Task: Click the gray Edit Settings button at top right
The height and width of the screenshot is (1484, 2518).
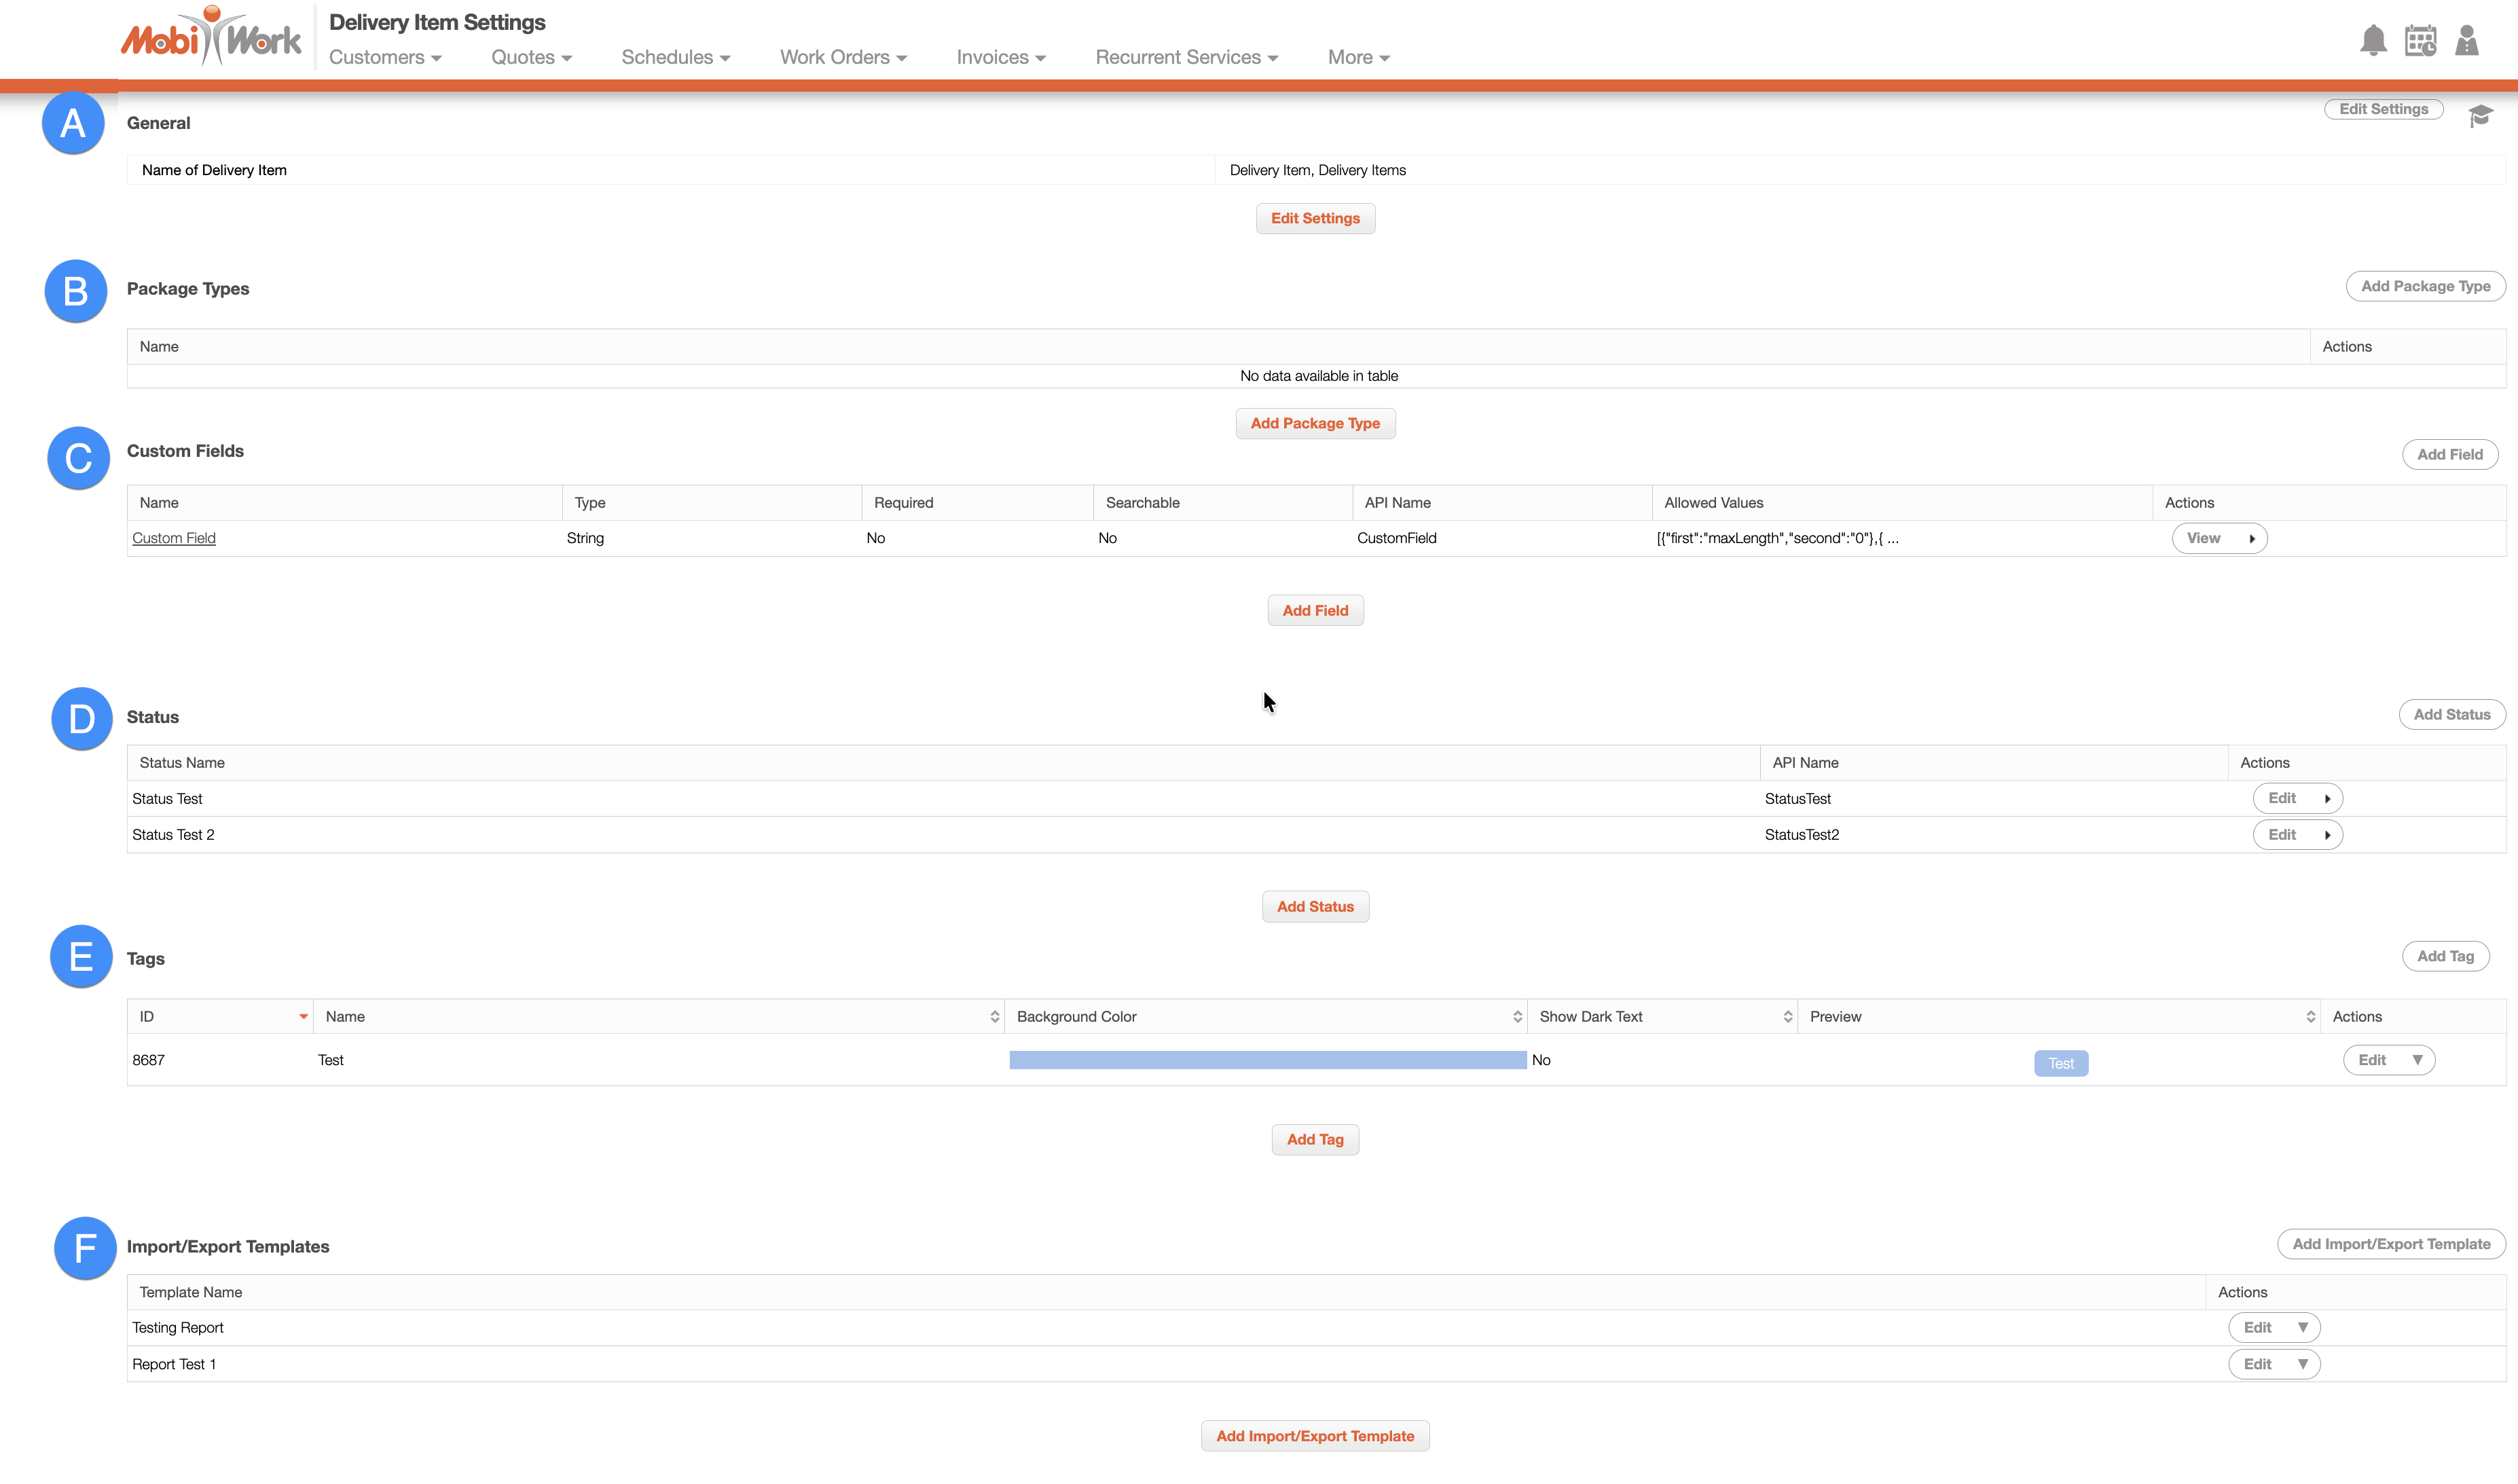Action: point(2383,109)
